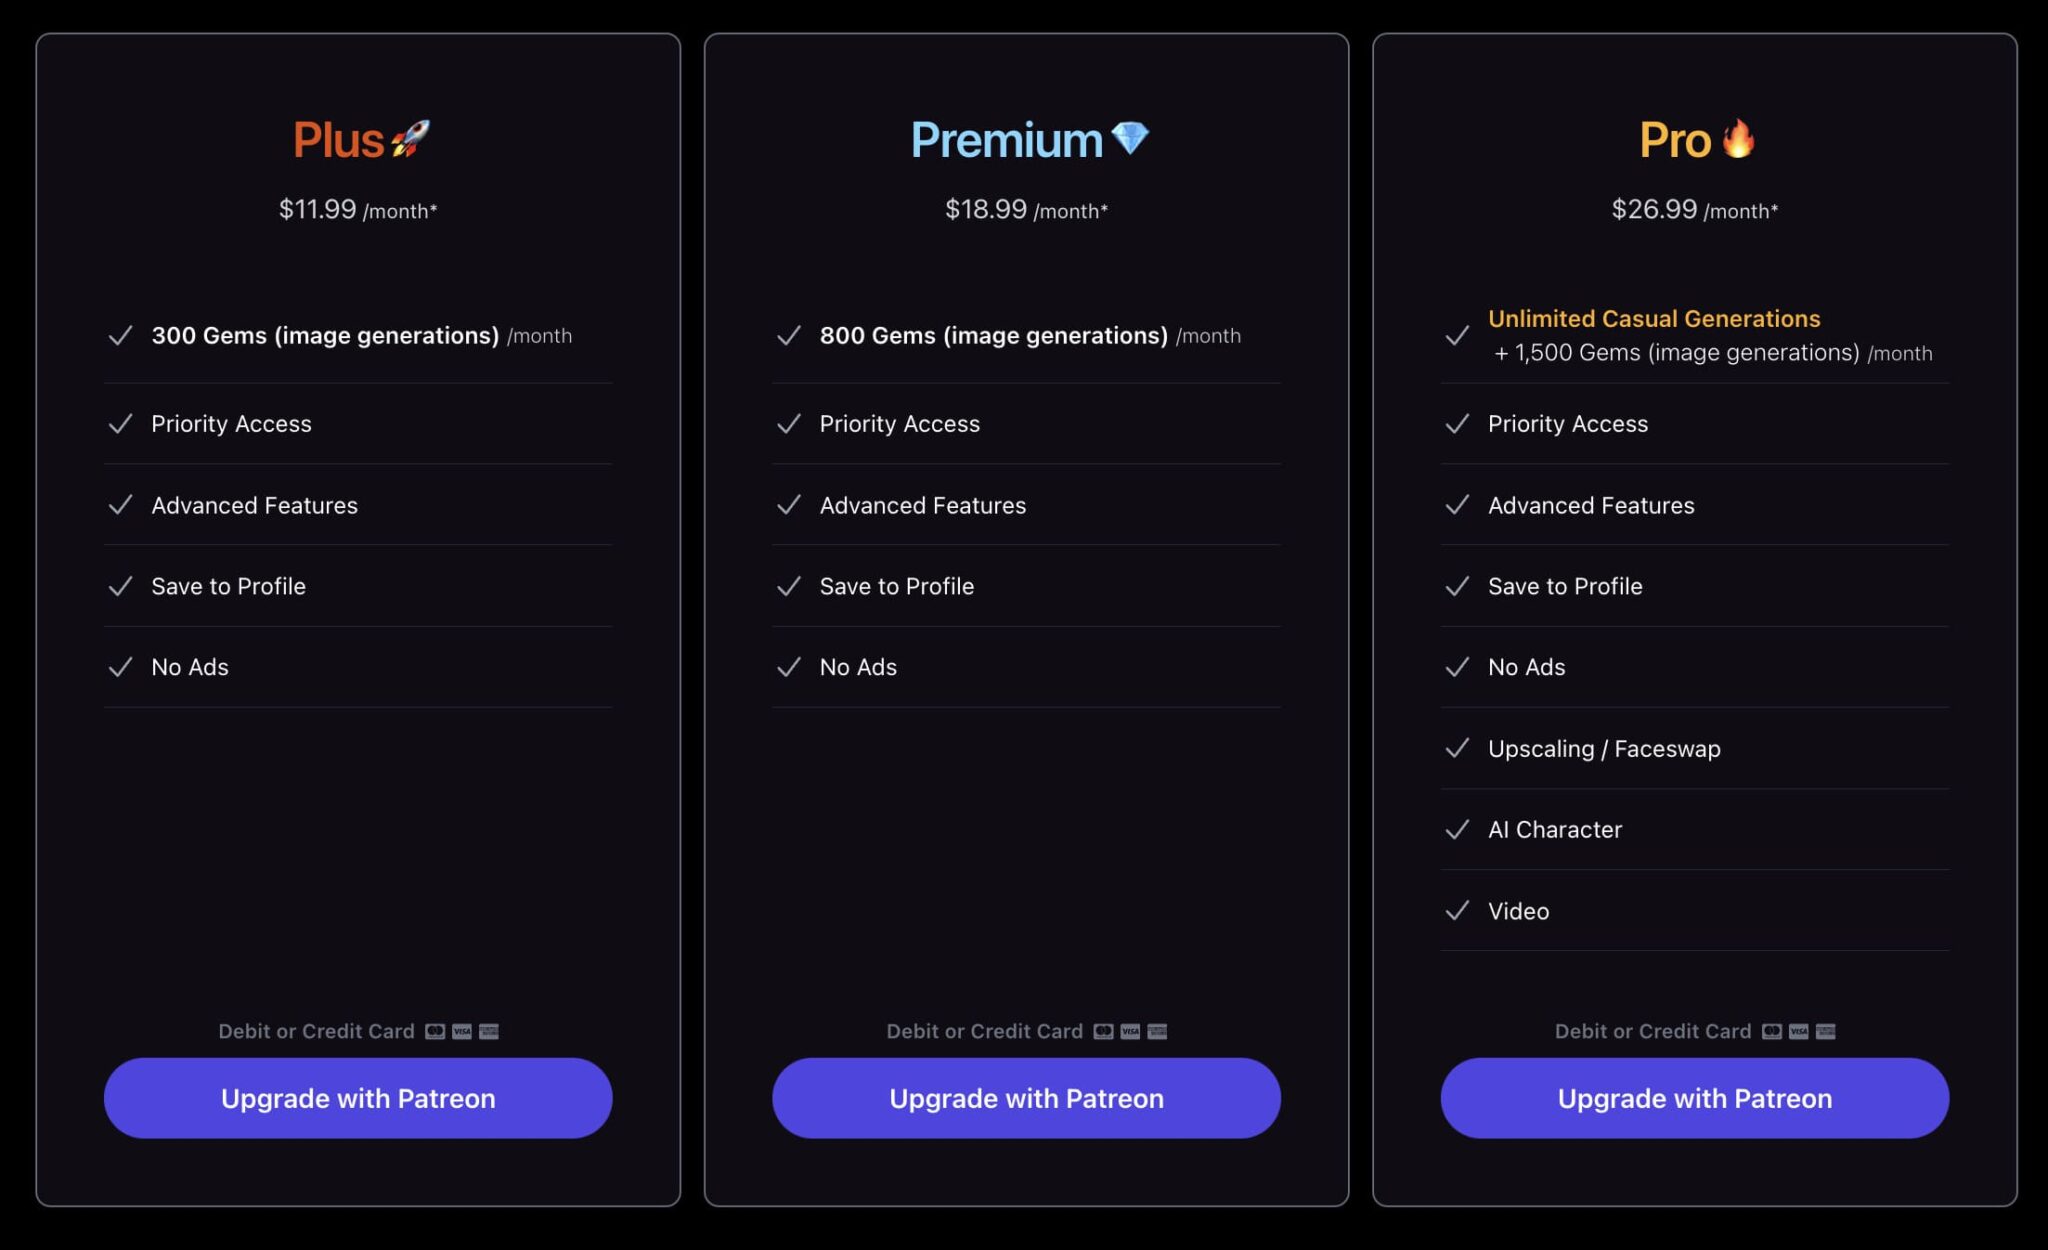Screen dimensions: 2048x1250
Task: Click the Unlimited Casual Generations text
Action: (1654, 319)
